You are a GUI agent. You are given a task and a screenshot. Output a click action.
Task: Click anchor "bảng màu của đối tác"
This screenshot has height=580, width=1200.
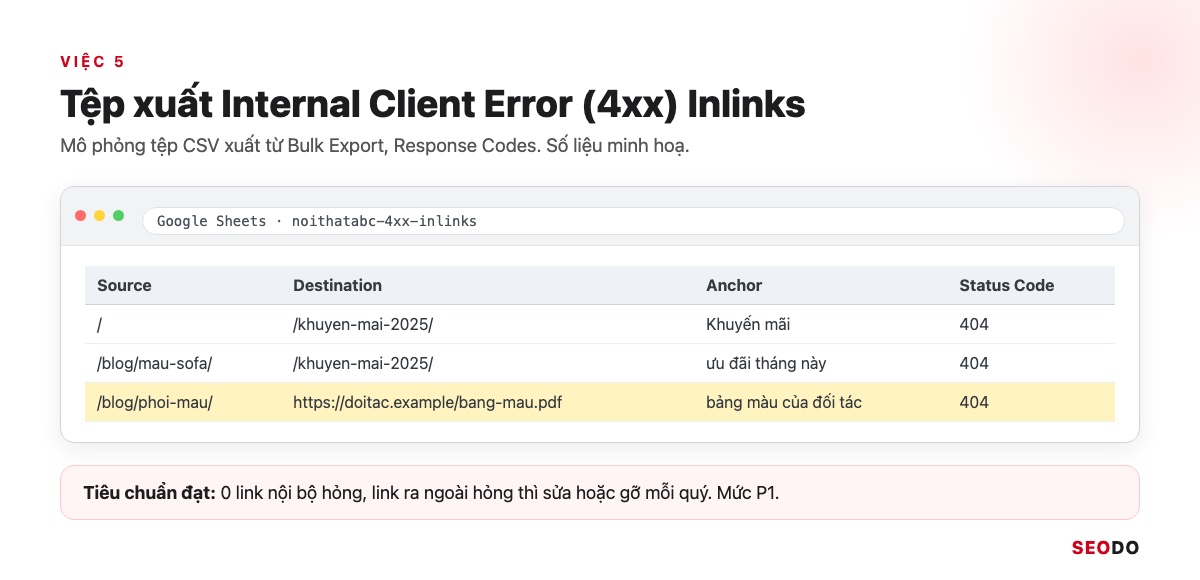784,402
